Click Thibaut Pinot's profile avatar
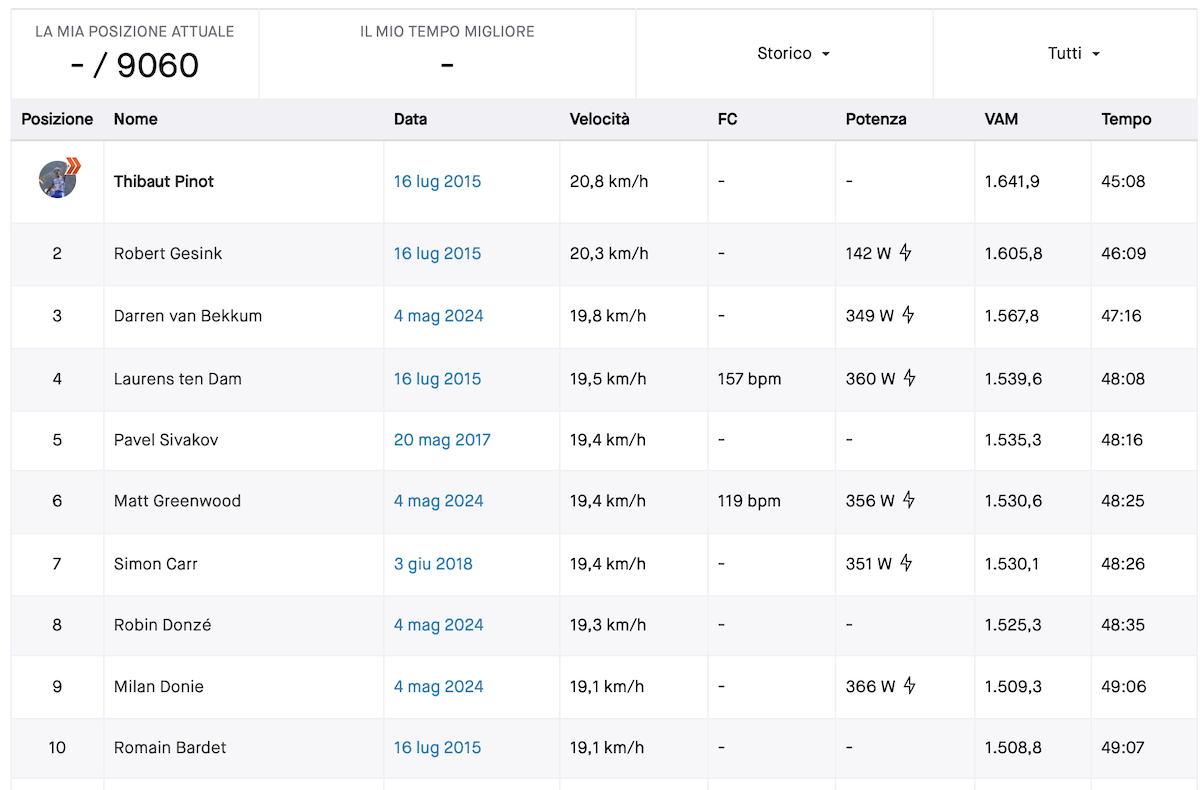Image resolution: width=1200 pixels, height=790 pixels. [x=58, y=181]
